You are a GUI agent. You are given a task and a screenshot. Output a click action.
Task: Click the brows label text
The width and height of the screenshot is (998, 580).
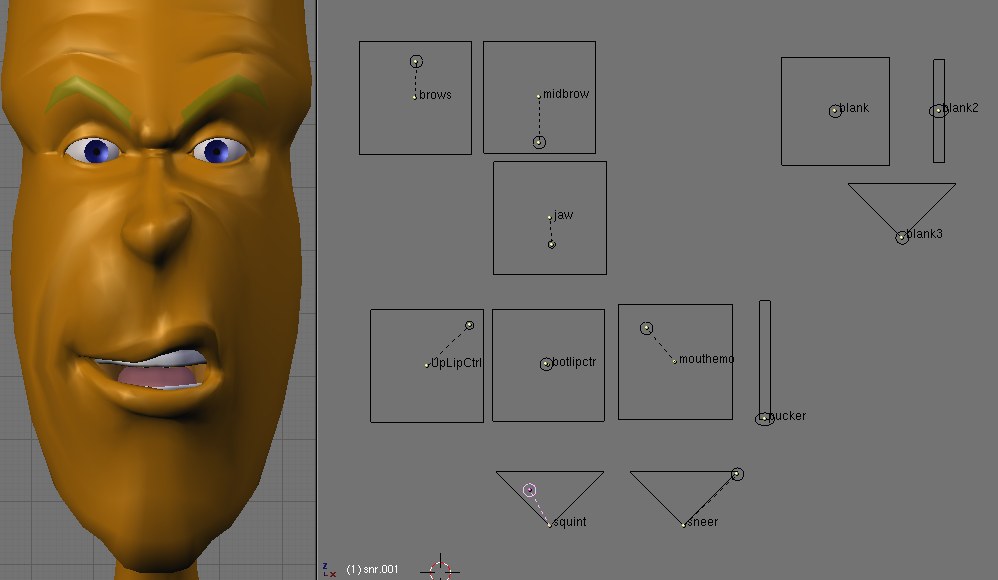[435, 95]
